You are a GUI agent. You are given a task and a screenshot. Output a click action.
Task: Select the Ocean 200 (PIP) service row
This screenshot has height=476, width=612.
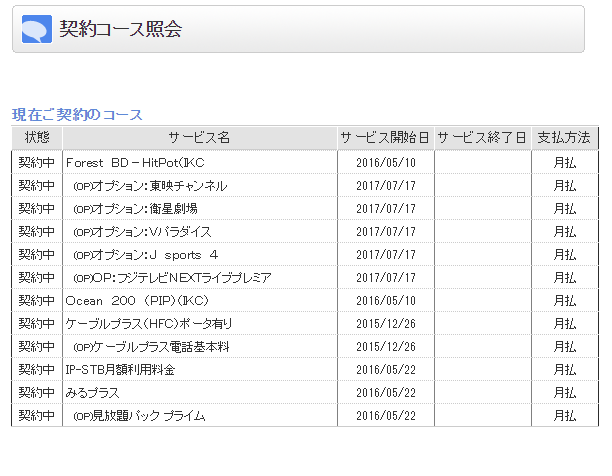coord(137,300)
